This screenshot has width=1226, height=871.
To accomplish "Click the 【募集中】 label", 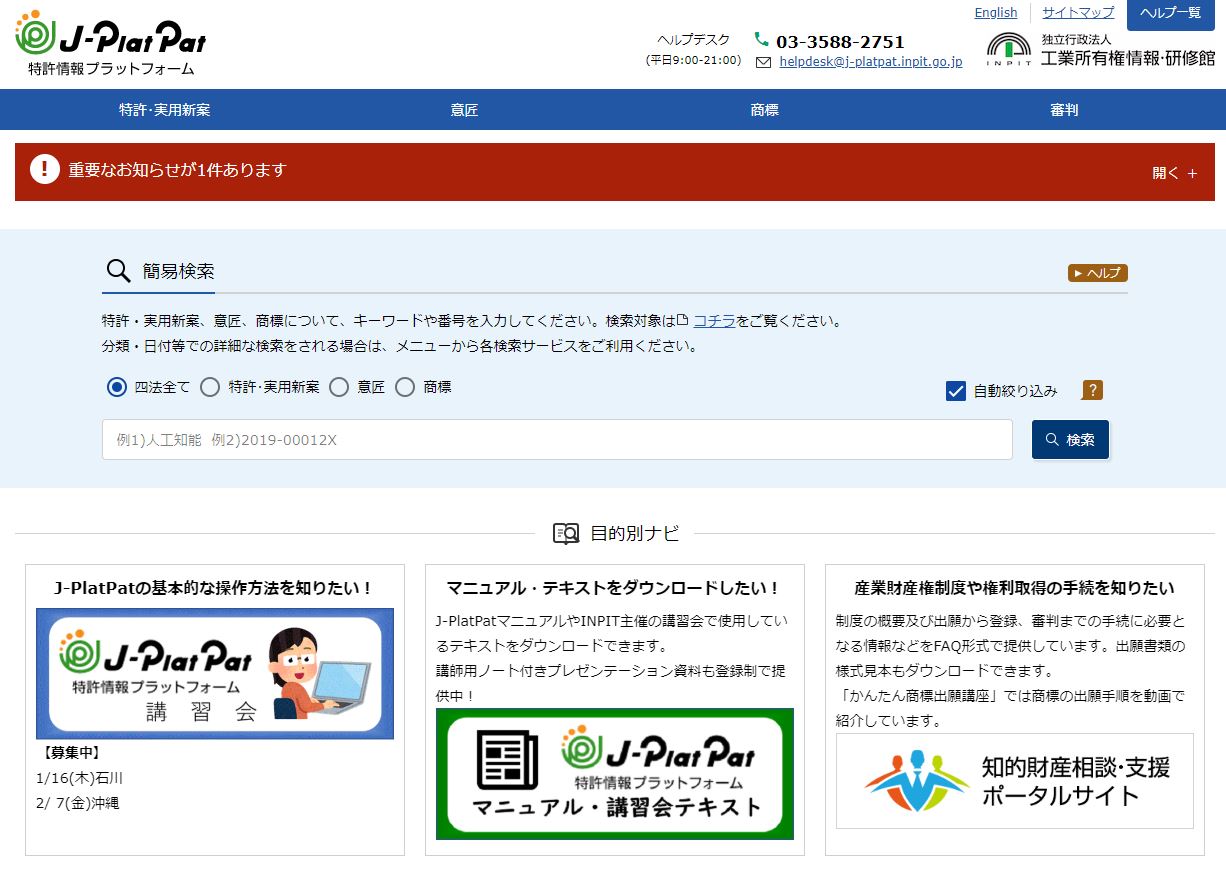I will tap(70, 753).
